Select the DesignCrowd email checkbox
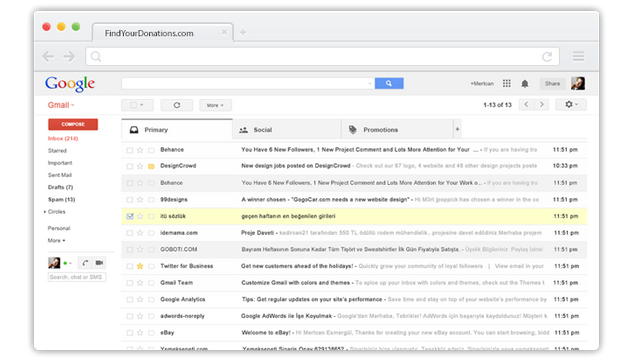The image size is (640, 360). coord(130,166)
